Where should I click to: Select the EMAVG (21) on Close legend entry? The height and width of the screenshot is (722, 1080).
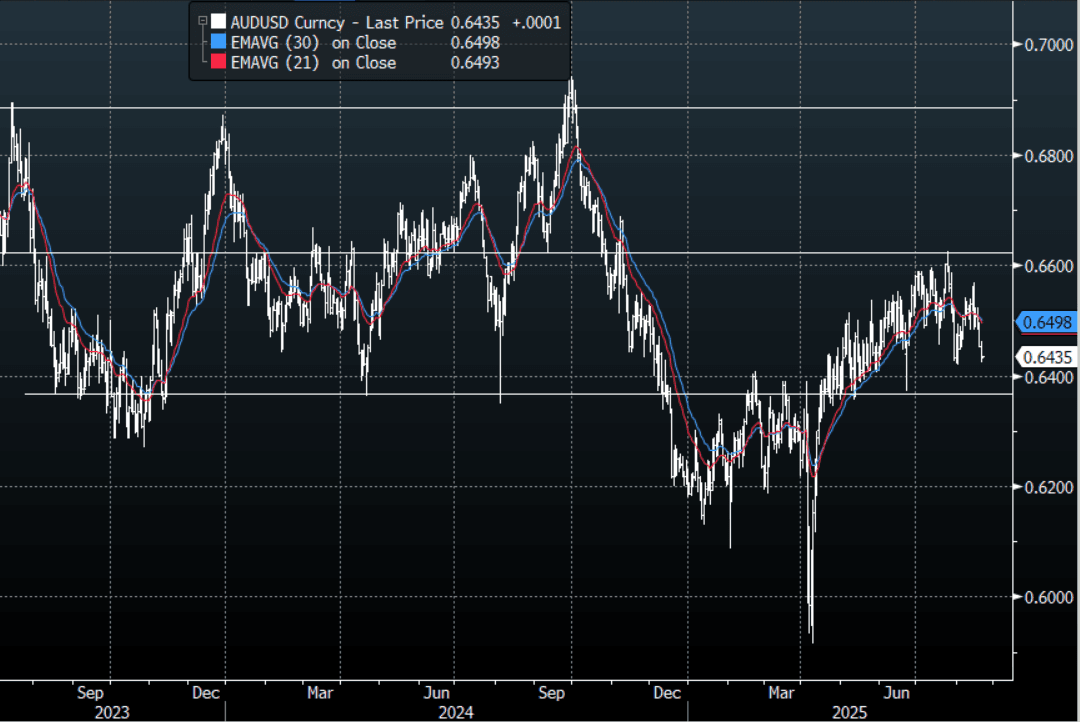pyautogui.click(x=313, y=63)
